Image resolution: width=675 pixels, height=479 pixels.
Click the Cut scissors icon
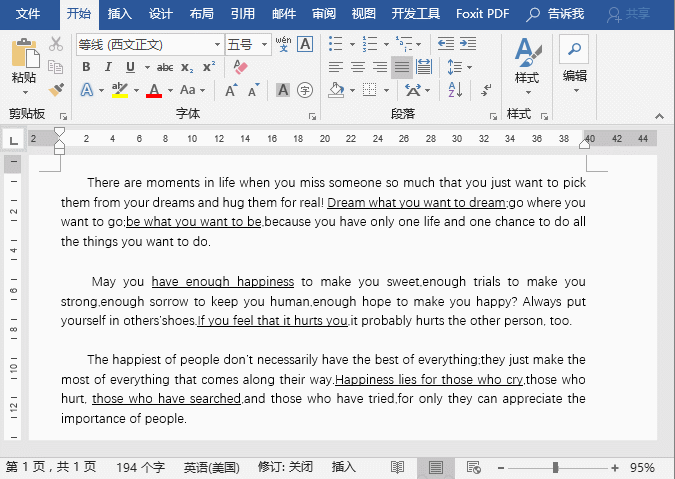click(56, 44)
